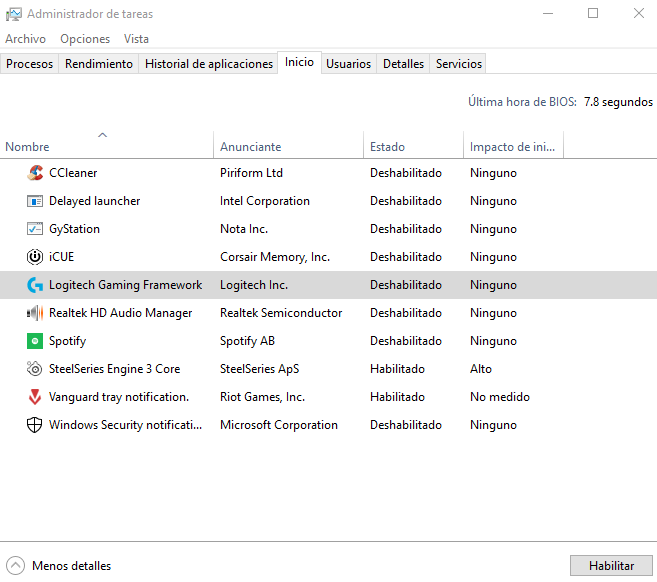Click Intel Corporation publisher cell
Screen dimensions: 657x582
point(265,201)
